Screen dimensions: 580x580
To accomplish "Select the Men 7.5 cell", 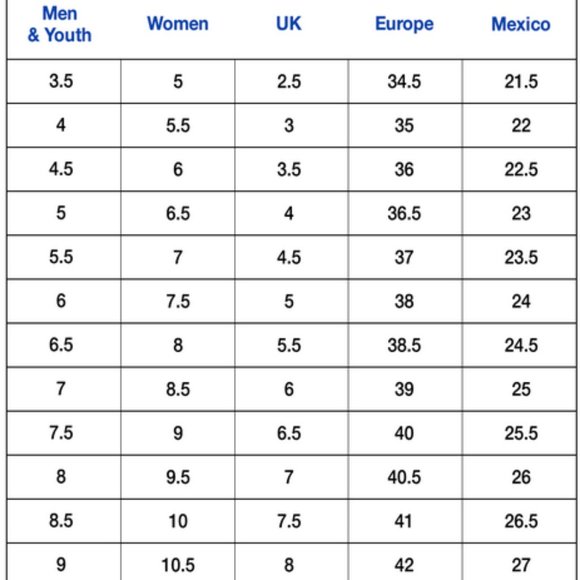I will point(64,433).
